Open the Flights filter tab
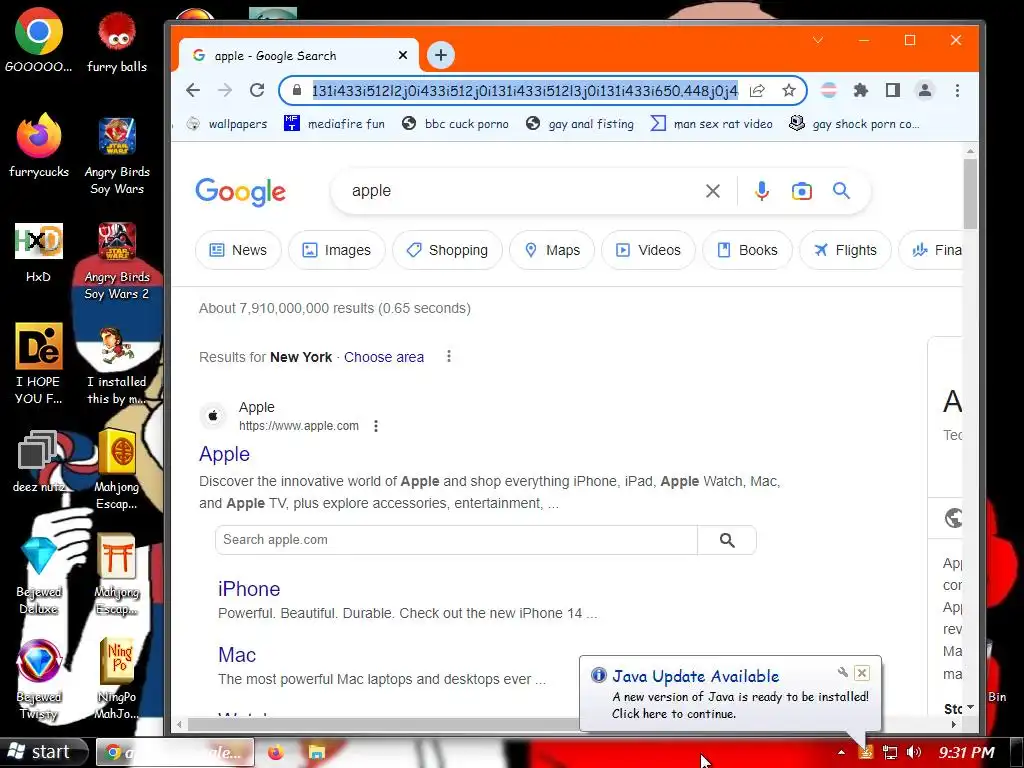 tap(845, 250)
